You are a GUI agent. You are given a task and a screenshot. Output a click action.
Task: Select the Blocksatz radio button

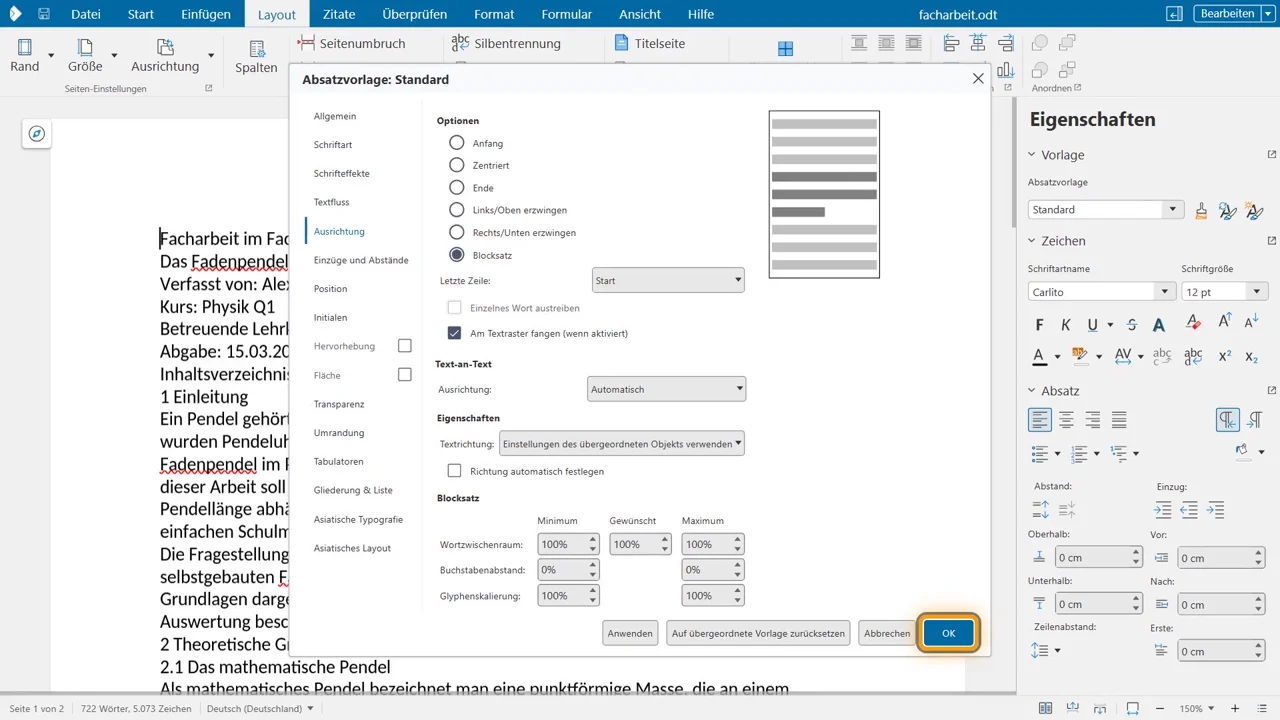[457, 255]
